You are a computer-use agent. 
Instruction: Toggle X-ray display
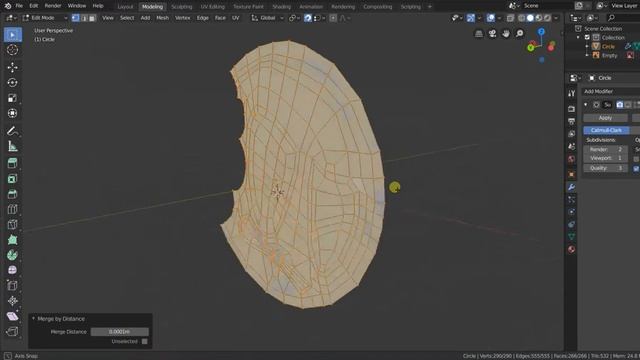[x=510, y=18]
